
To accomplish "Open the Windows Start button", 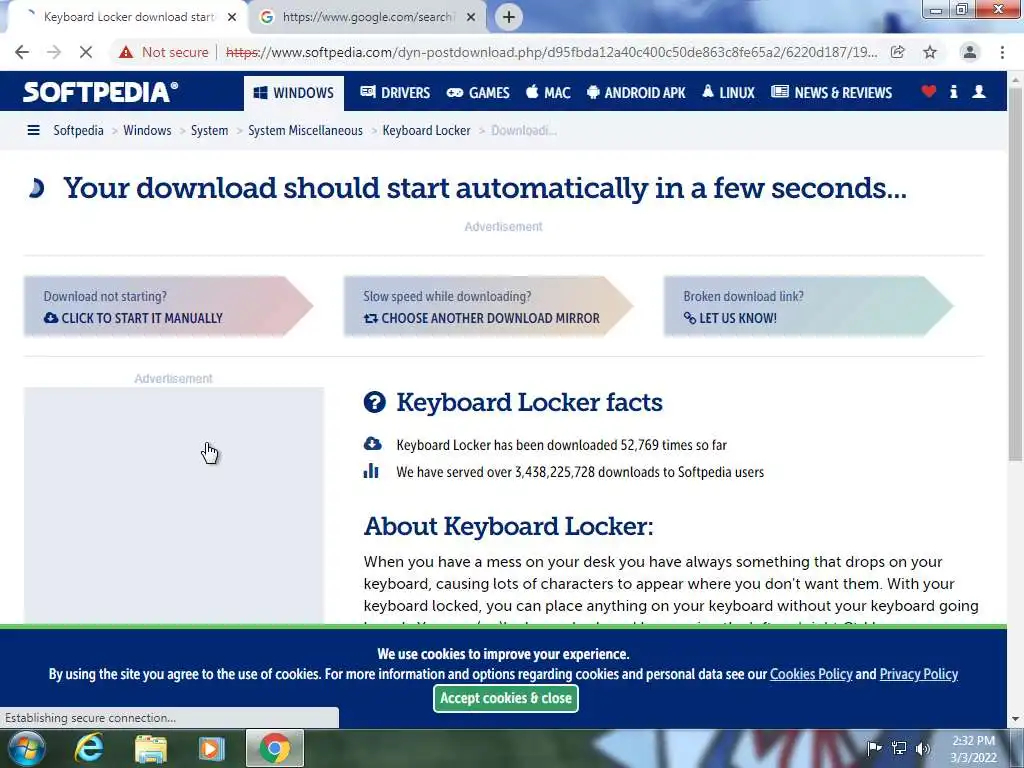I will [x=27, y=748].
